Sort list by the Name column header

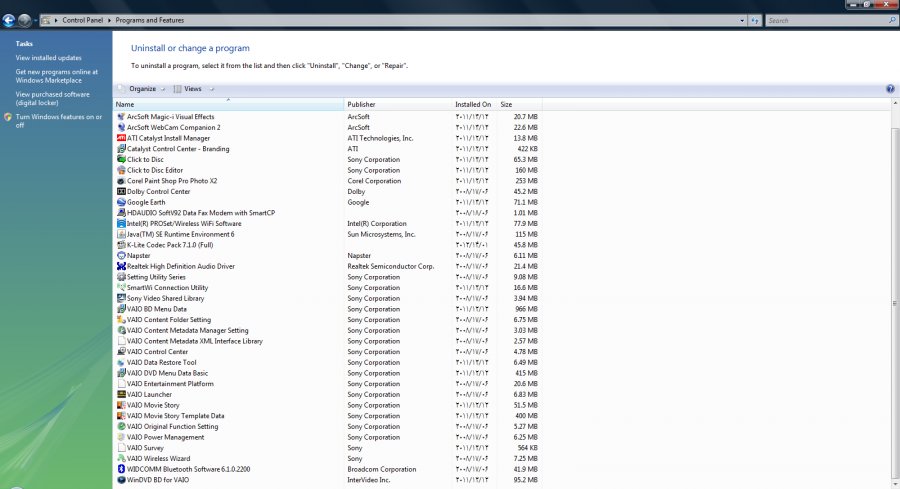pyautogui.click(x=228, y=104)
